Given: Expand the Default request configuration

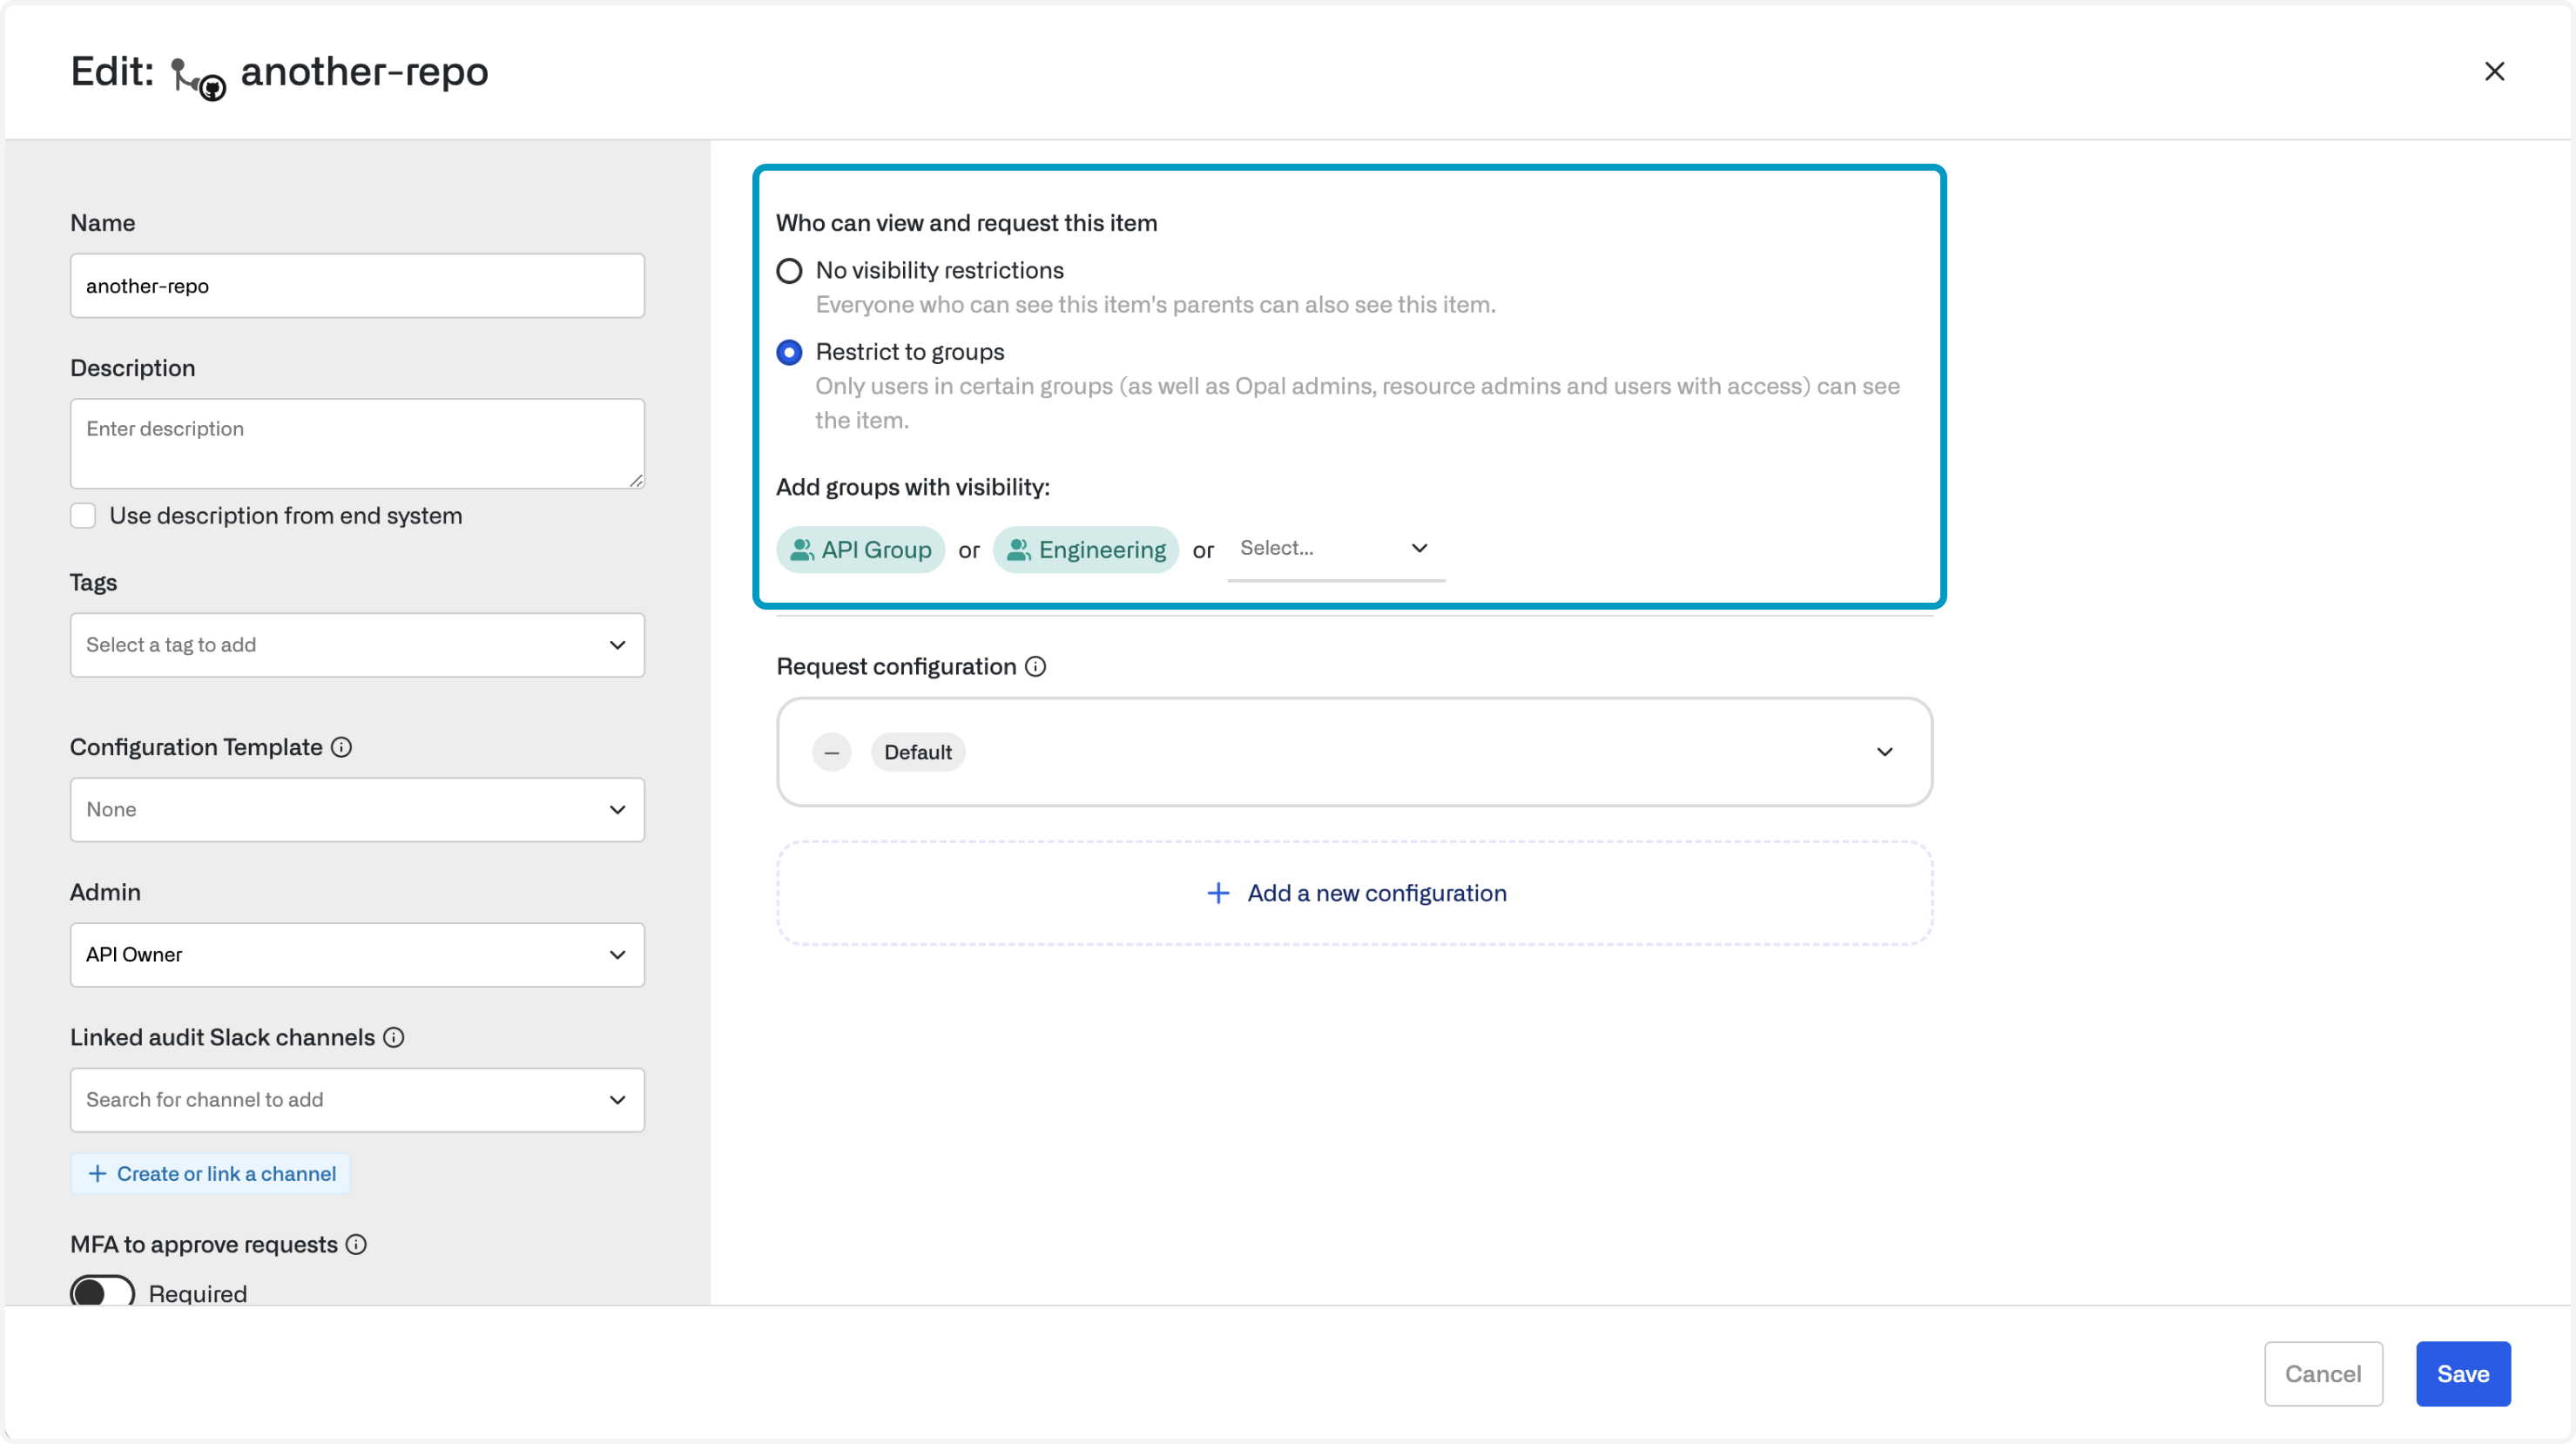Looking at the screenshot, I should [x=1884, y=752].
